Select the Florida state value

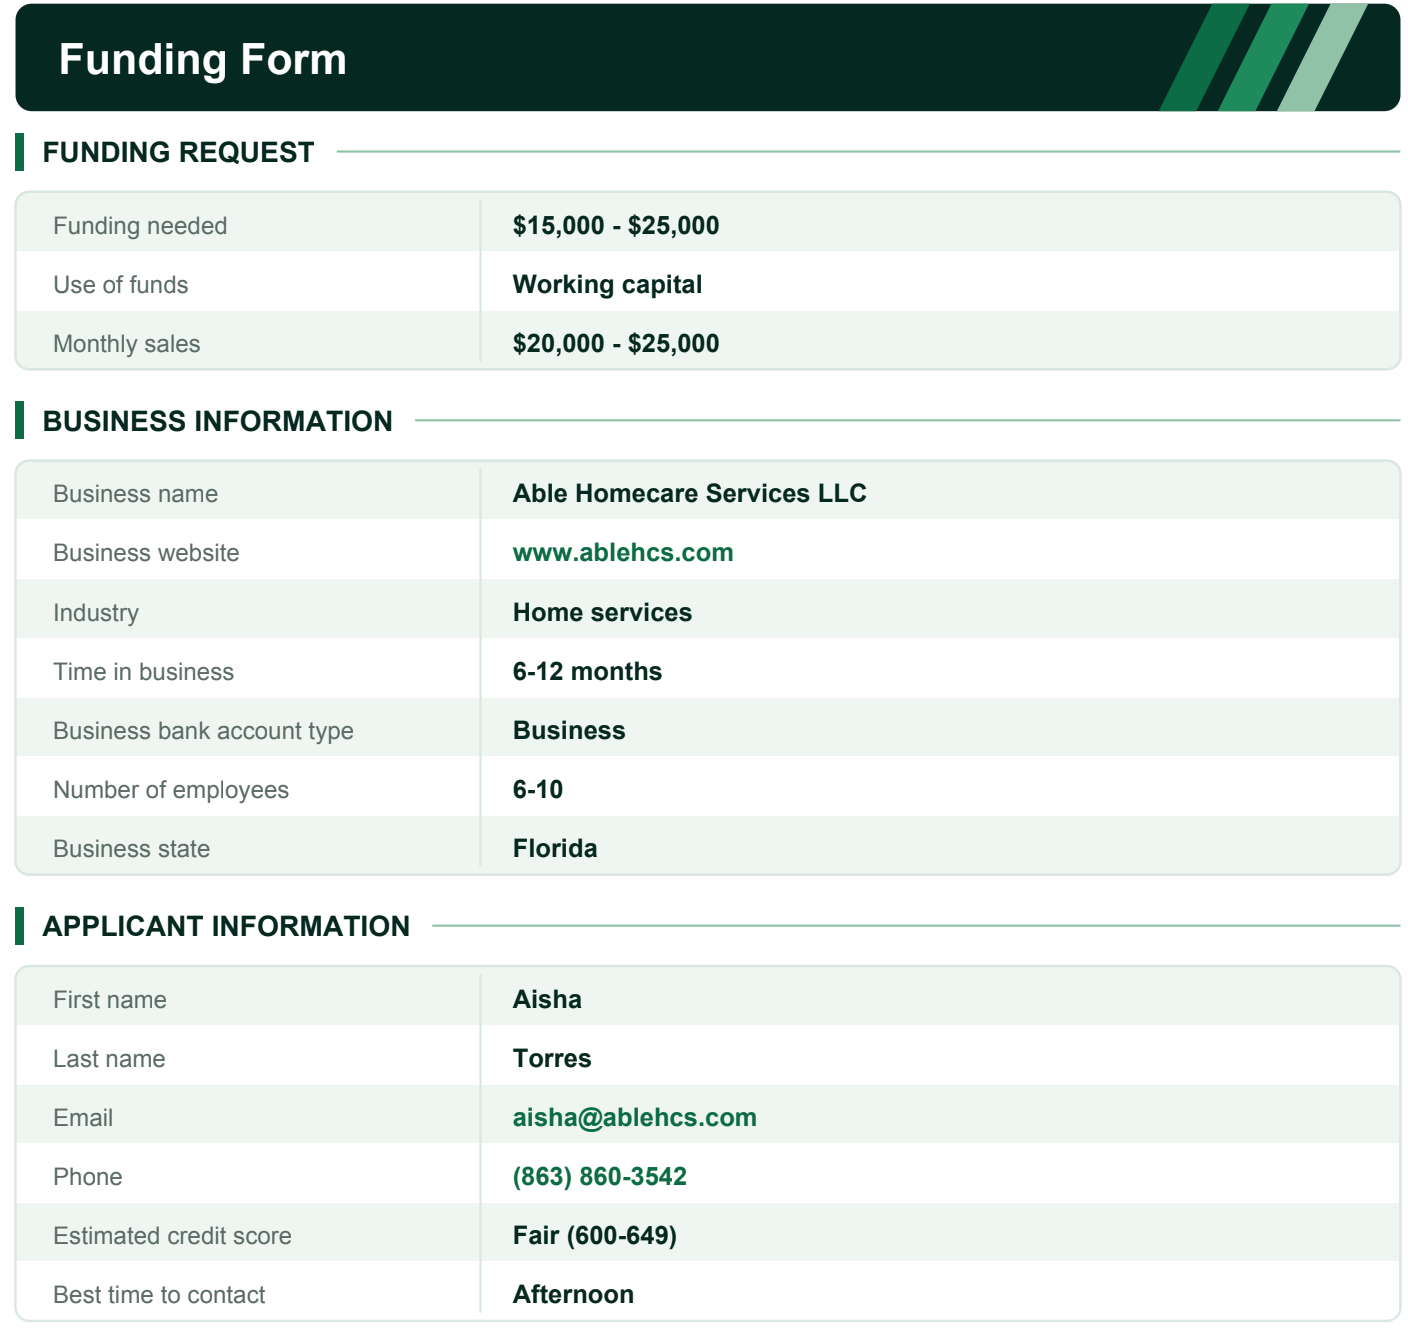pos(556,849)
